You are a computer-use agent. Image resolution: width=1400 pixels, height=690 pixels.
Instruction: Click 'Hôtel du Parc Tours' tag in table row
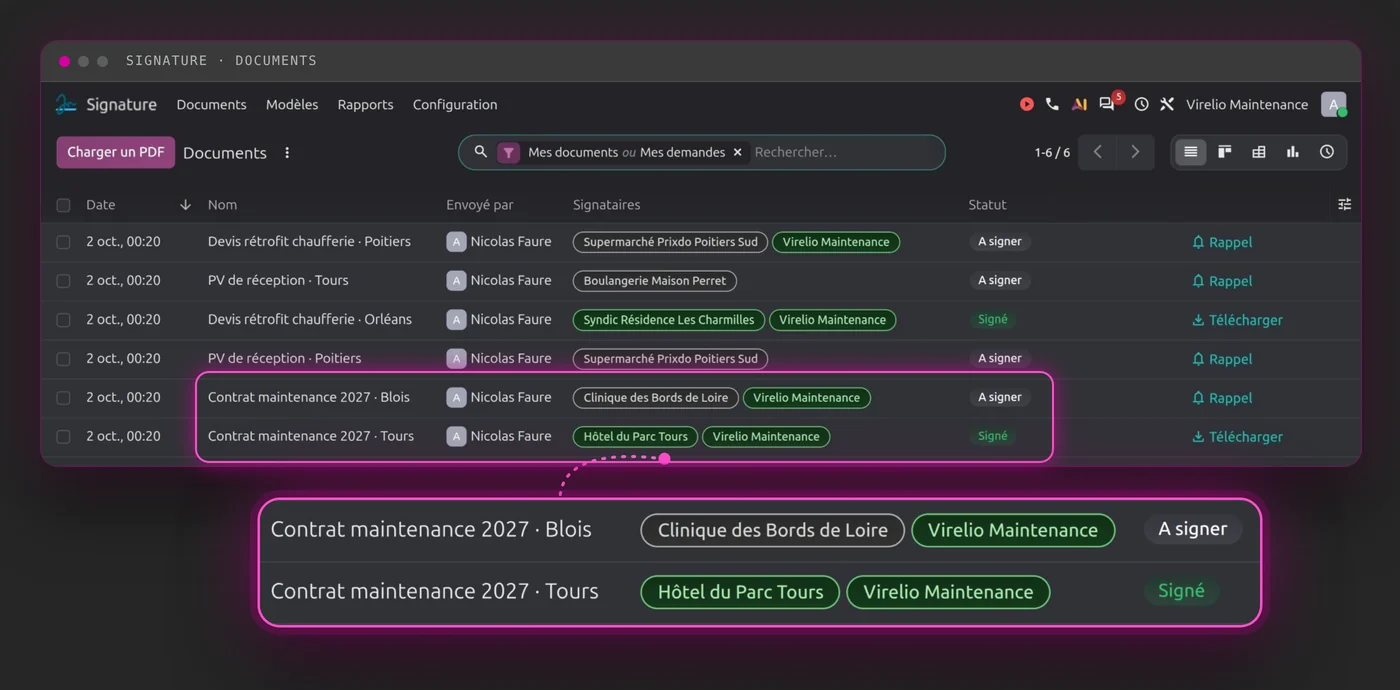pyautogui.click(x=635, y=437)
